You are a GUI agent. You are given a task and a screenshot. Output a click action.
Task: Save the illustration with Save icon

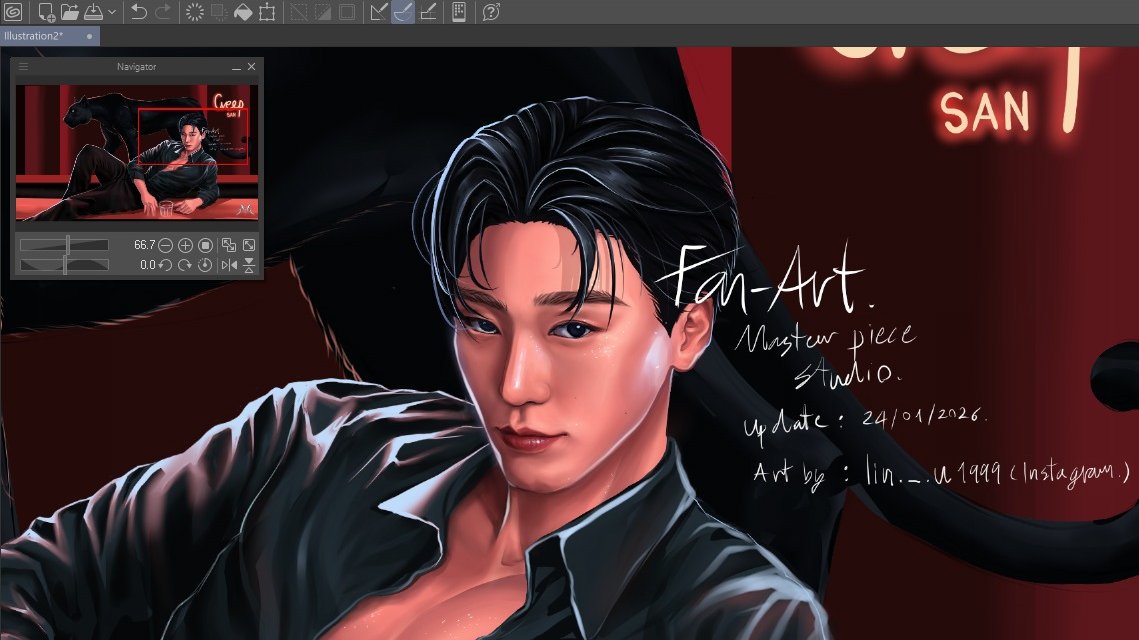point(93,12)
